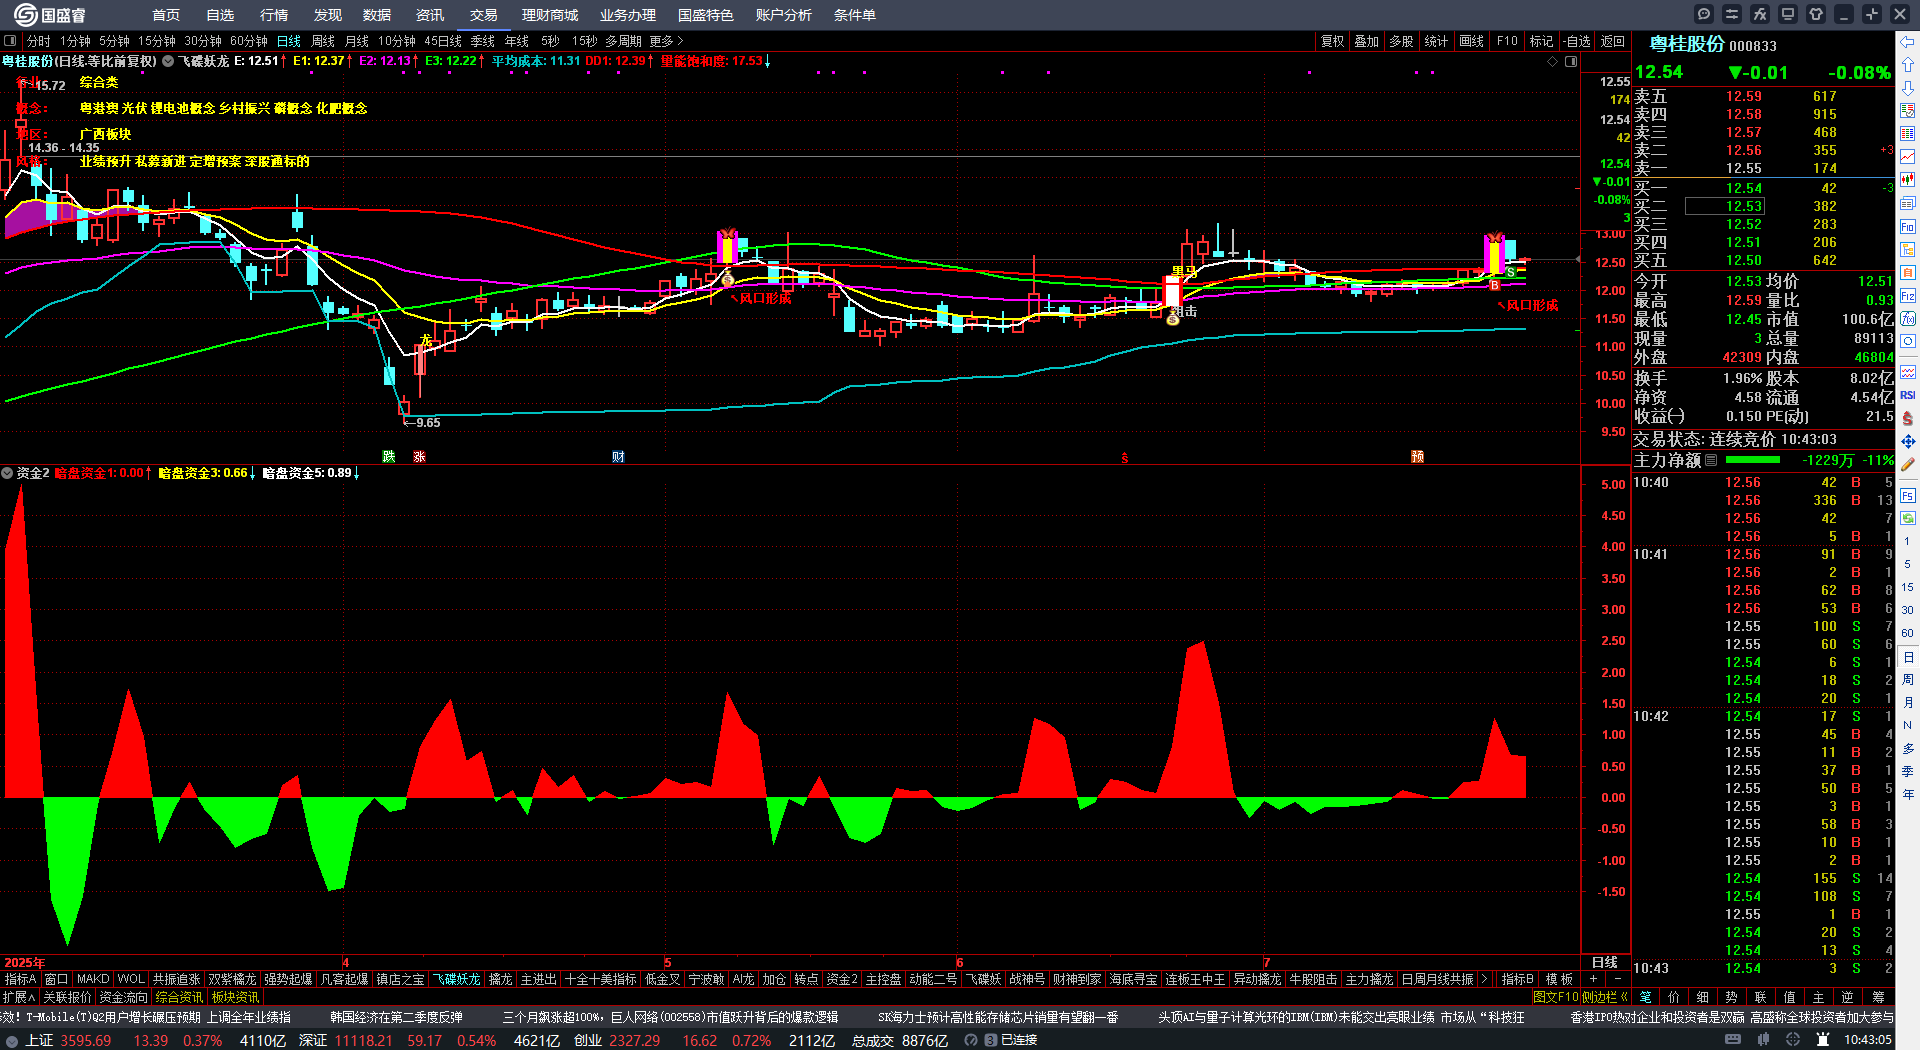
Task: Click the 资金流向 button
Action: (124, 997)
